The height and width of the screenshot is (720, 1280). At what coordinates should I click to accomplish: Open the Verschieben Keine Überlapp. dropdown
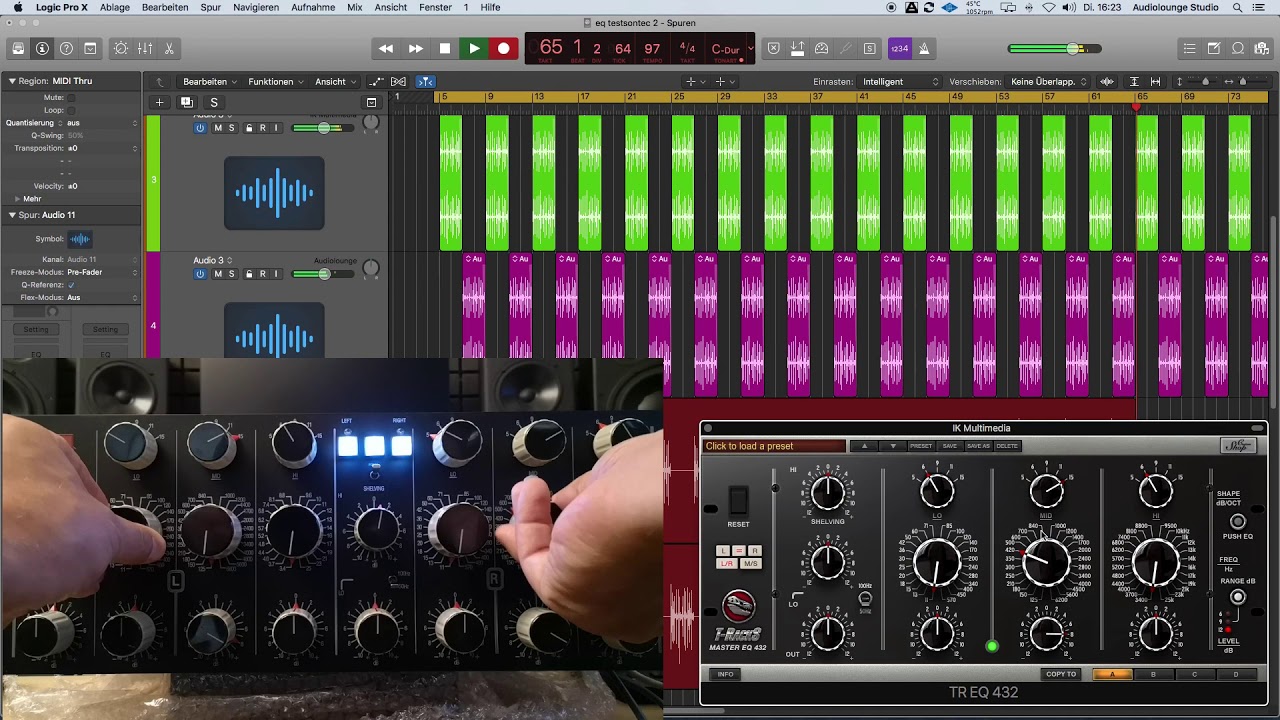[x=1048, y=82]
